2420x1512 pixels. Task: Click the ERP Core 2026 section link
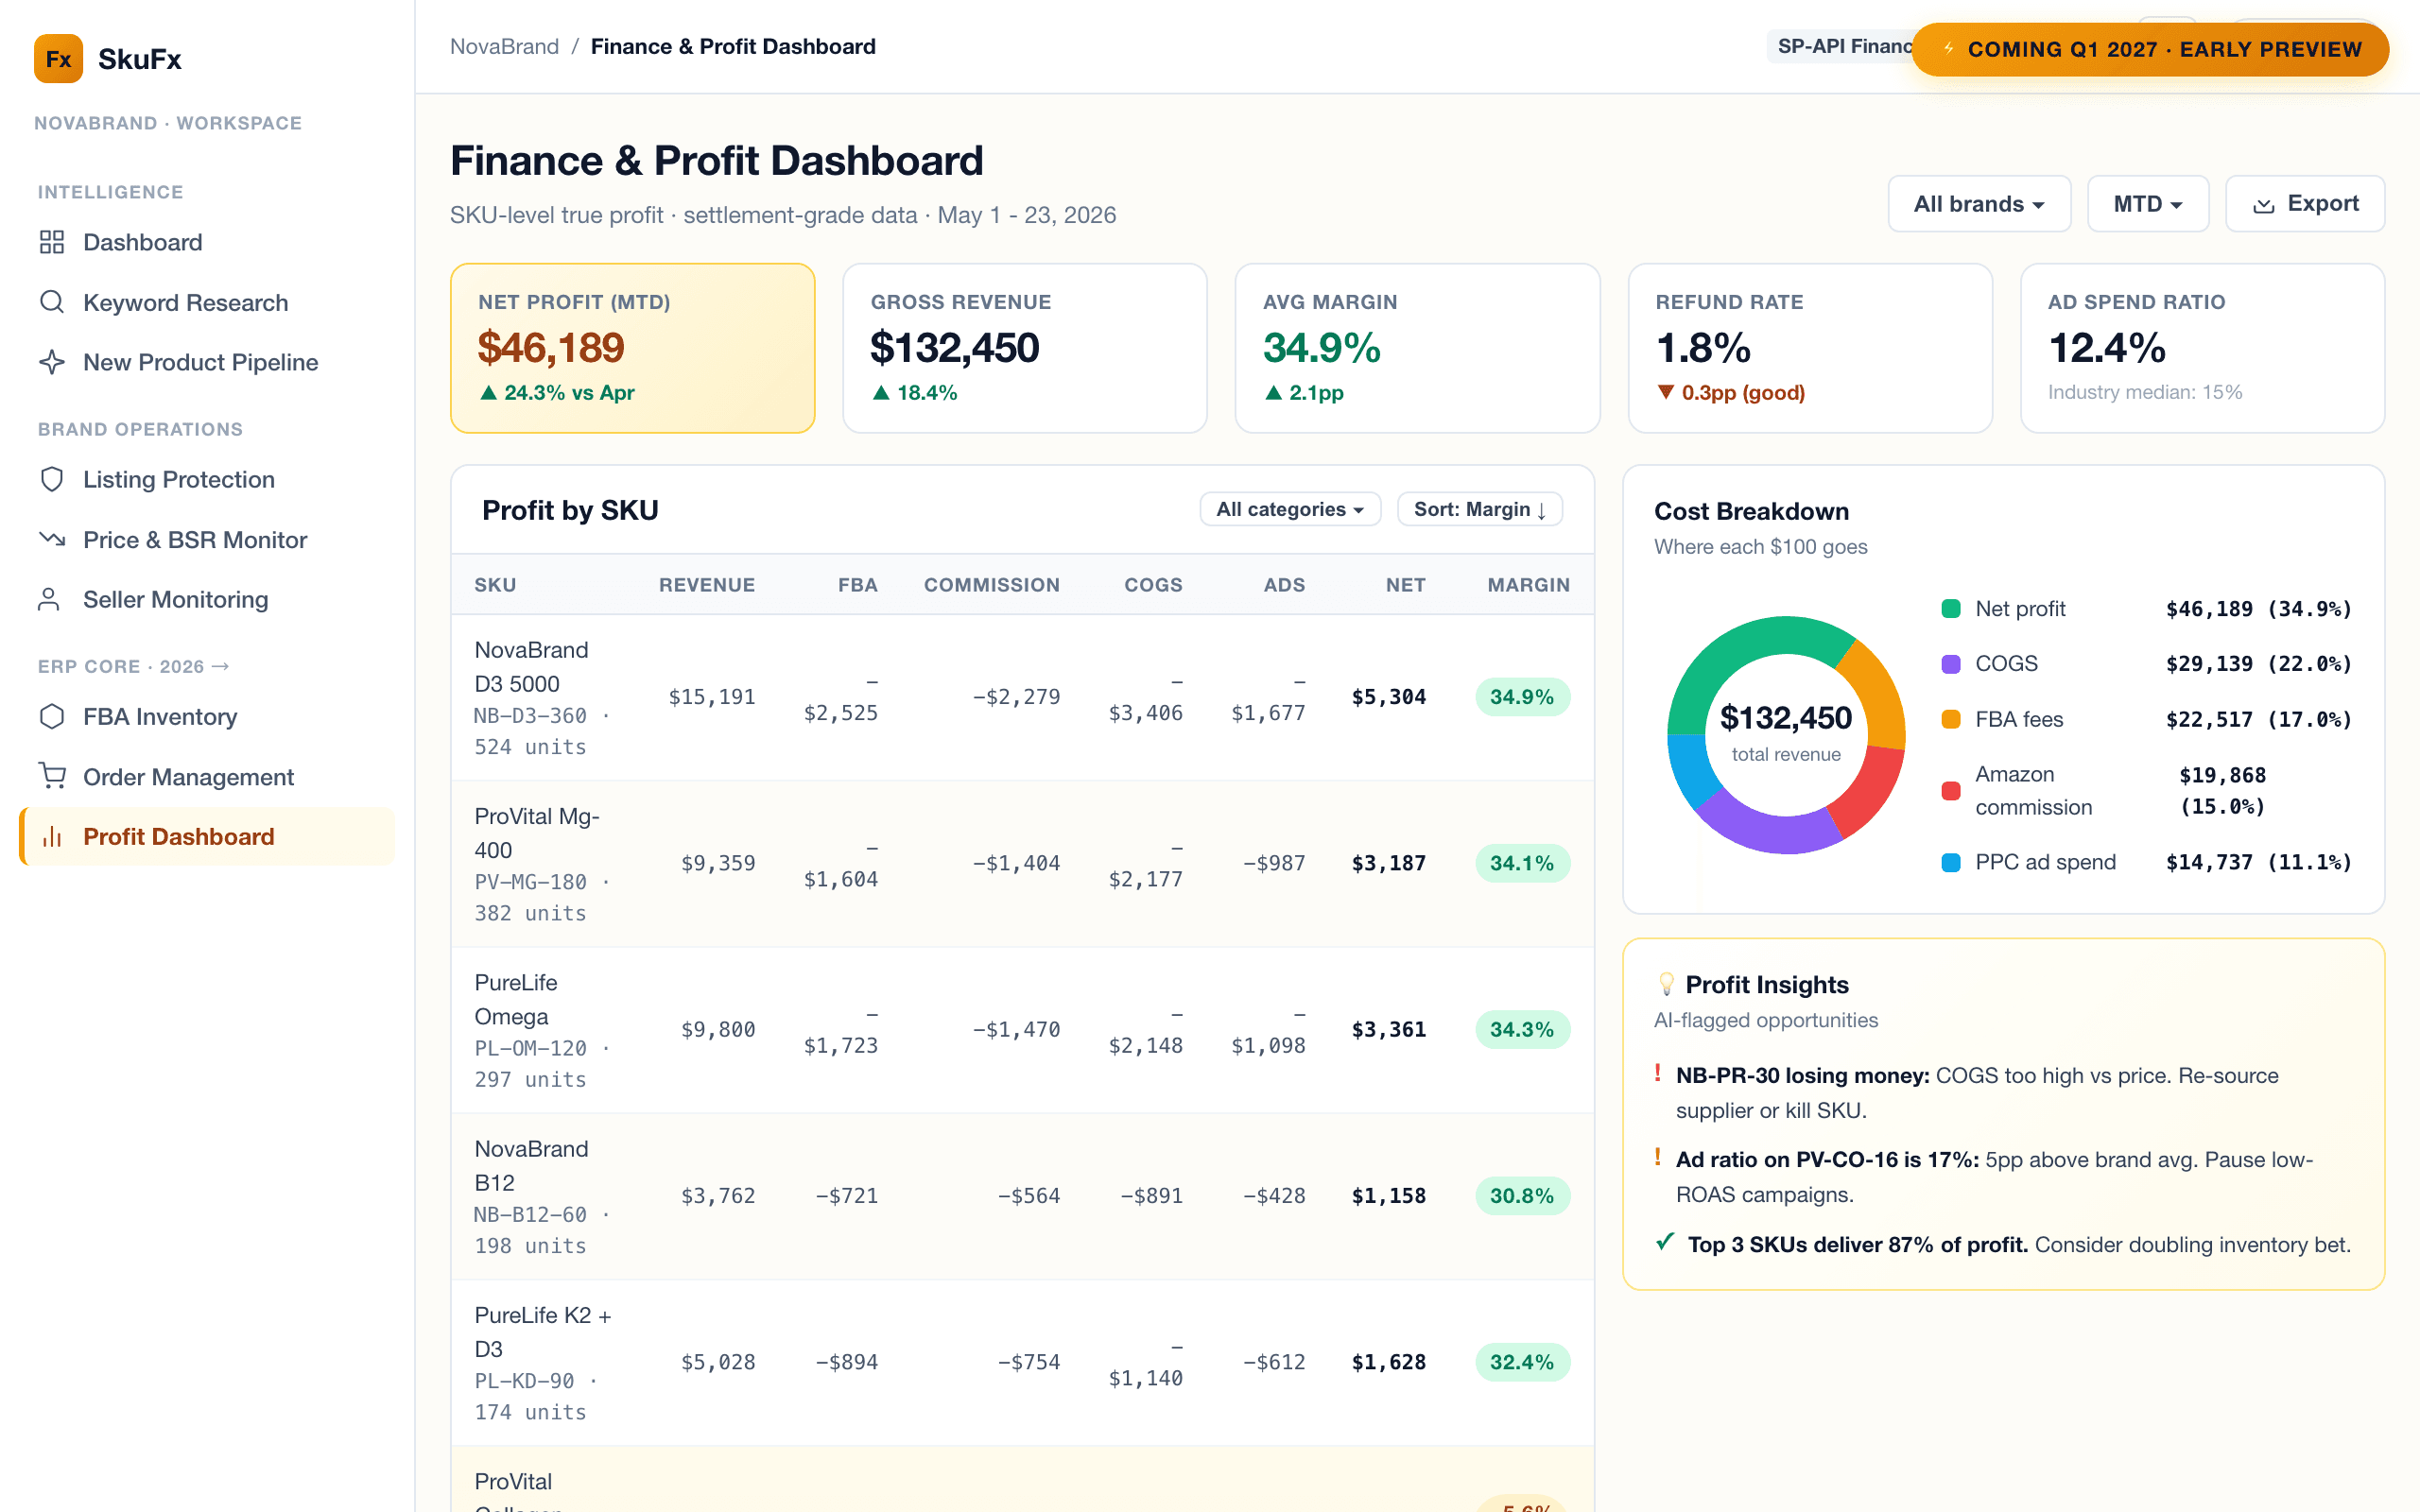click(134, 666)
